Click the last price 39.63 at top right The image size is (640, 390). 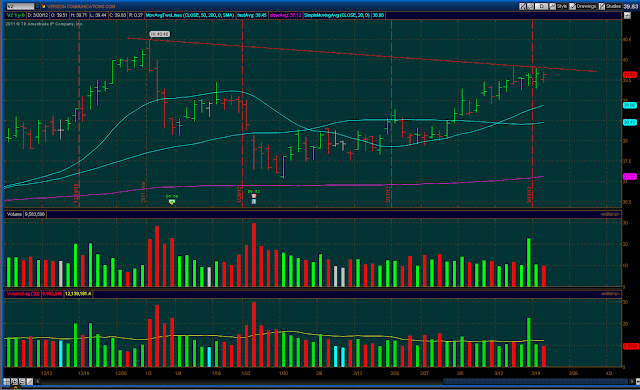click(x=630, y=6)
